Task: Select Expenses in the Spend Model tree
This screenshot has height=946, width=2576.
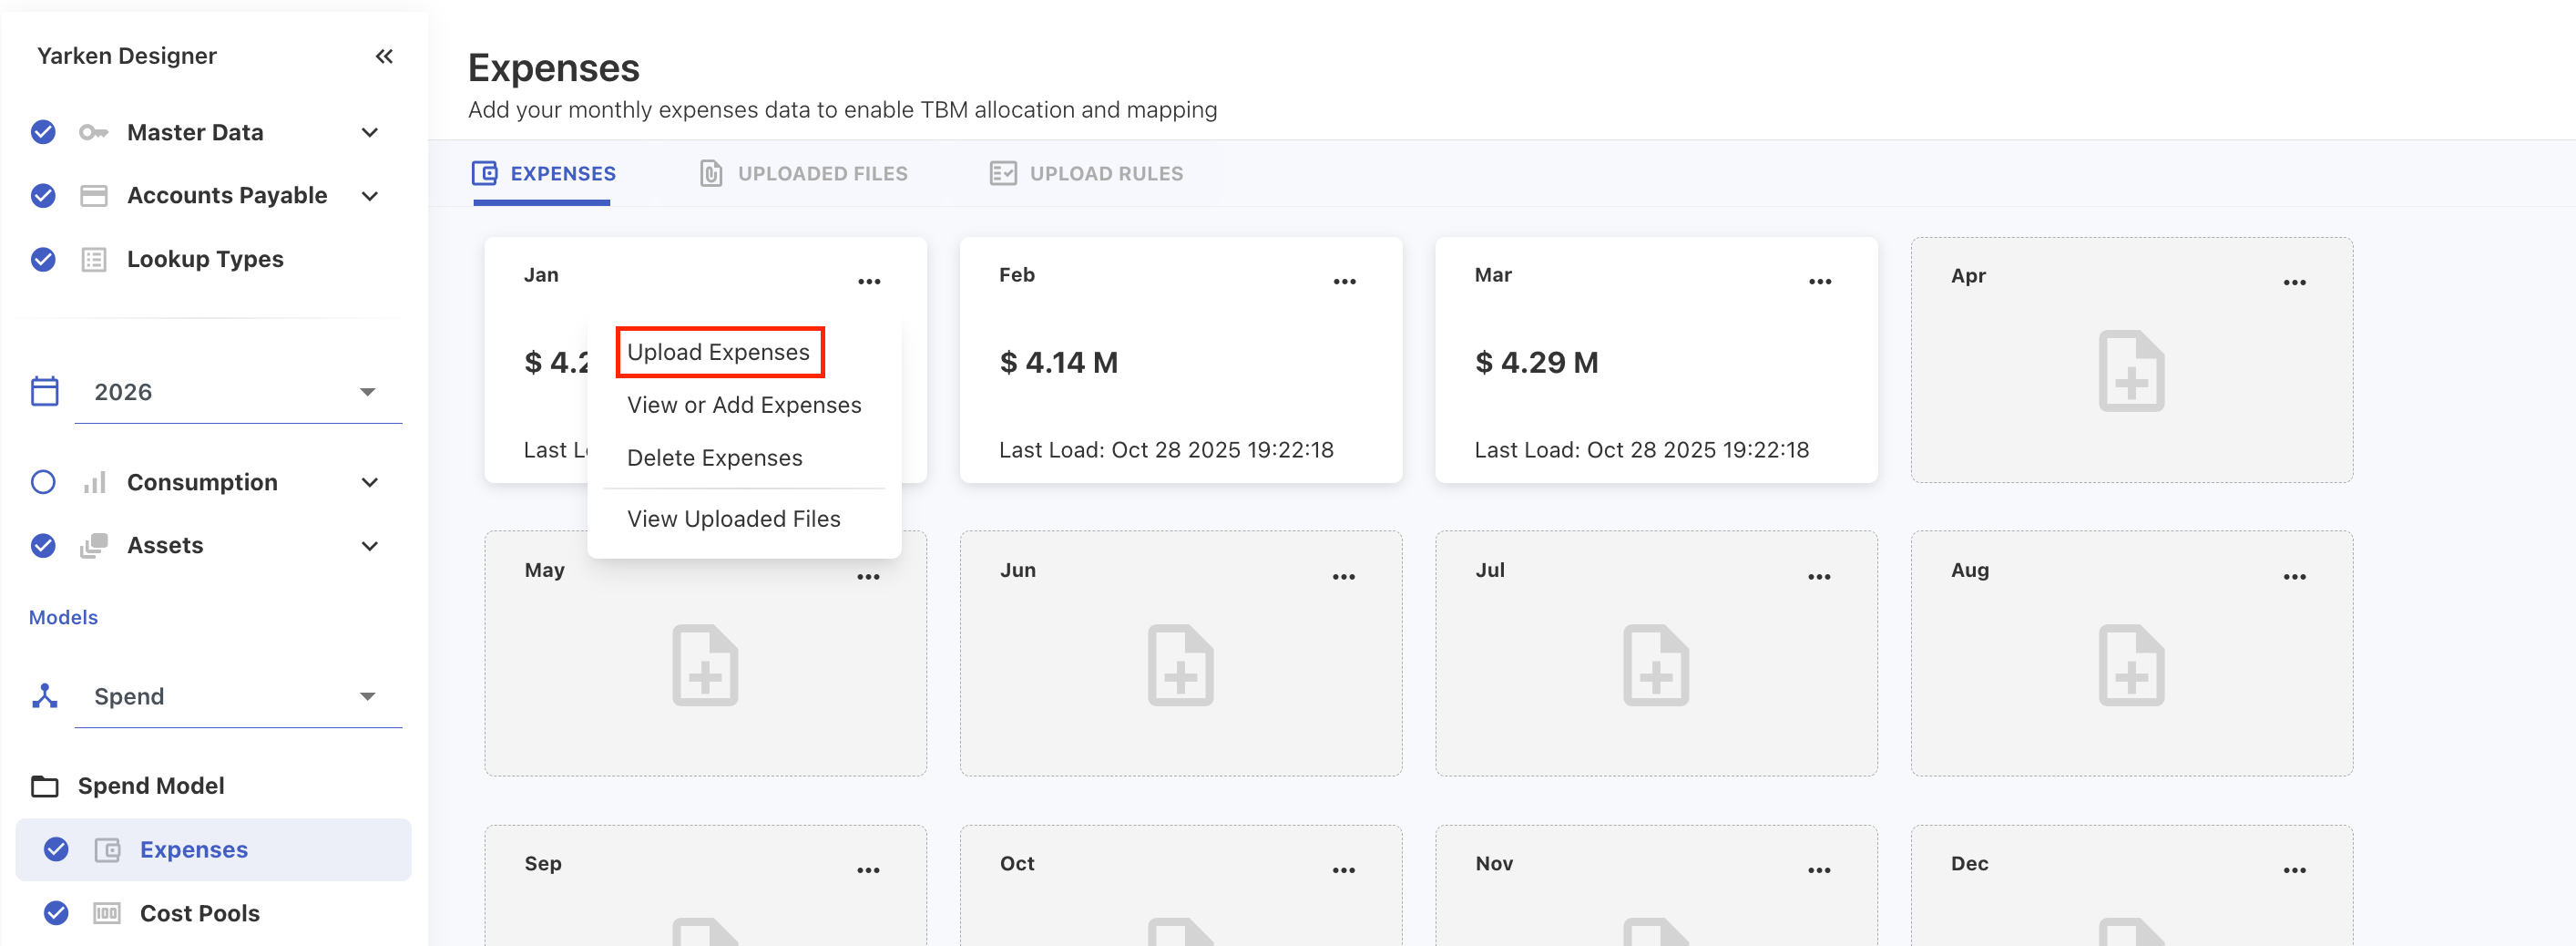Action: tap(213, 849)
